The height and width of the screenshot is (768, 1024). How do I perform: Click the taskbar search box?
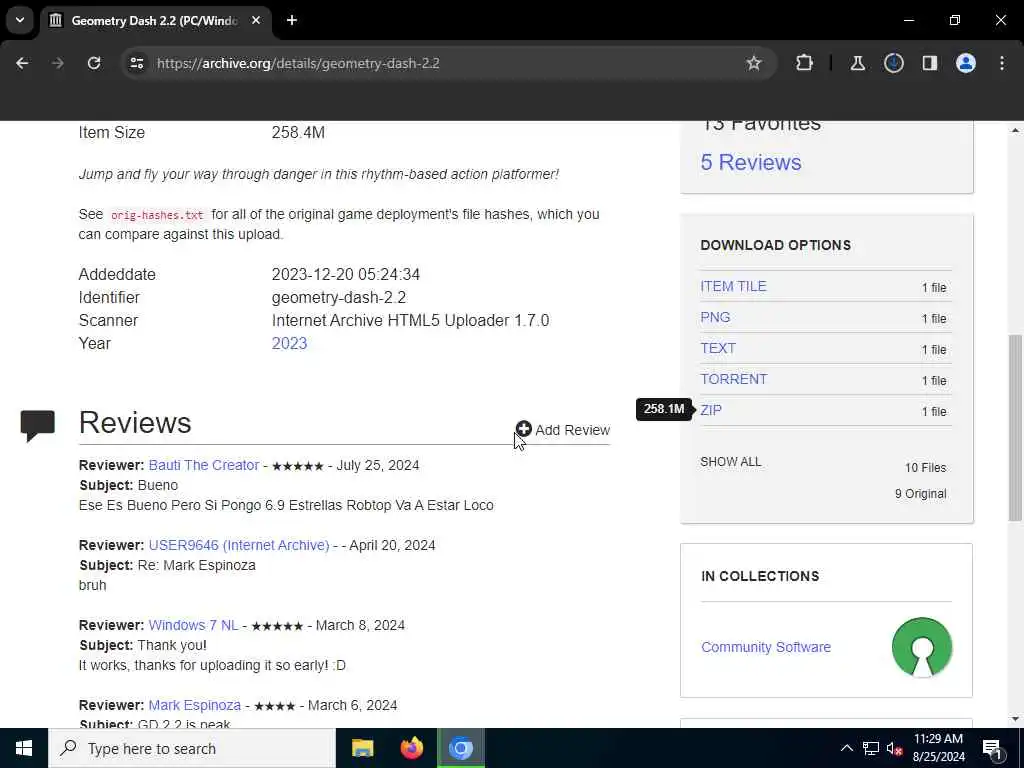[192, 748]
